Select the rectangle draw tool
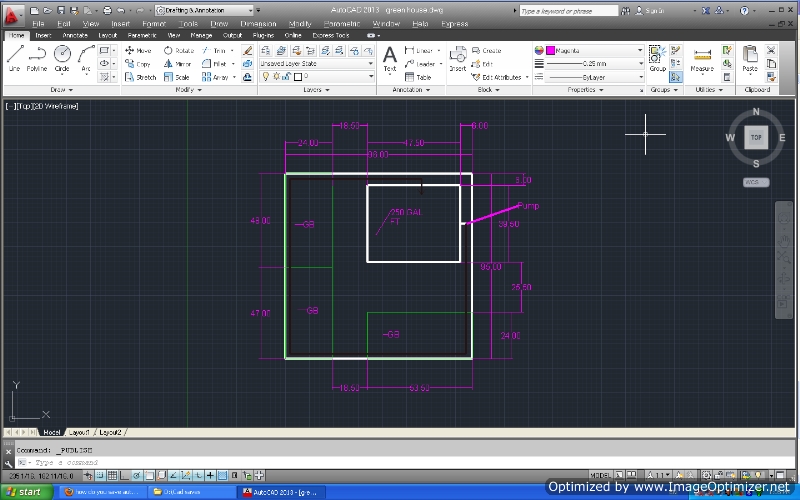 click(x=104, y=50)
